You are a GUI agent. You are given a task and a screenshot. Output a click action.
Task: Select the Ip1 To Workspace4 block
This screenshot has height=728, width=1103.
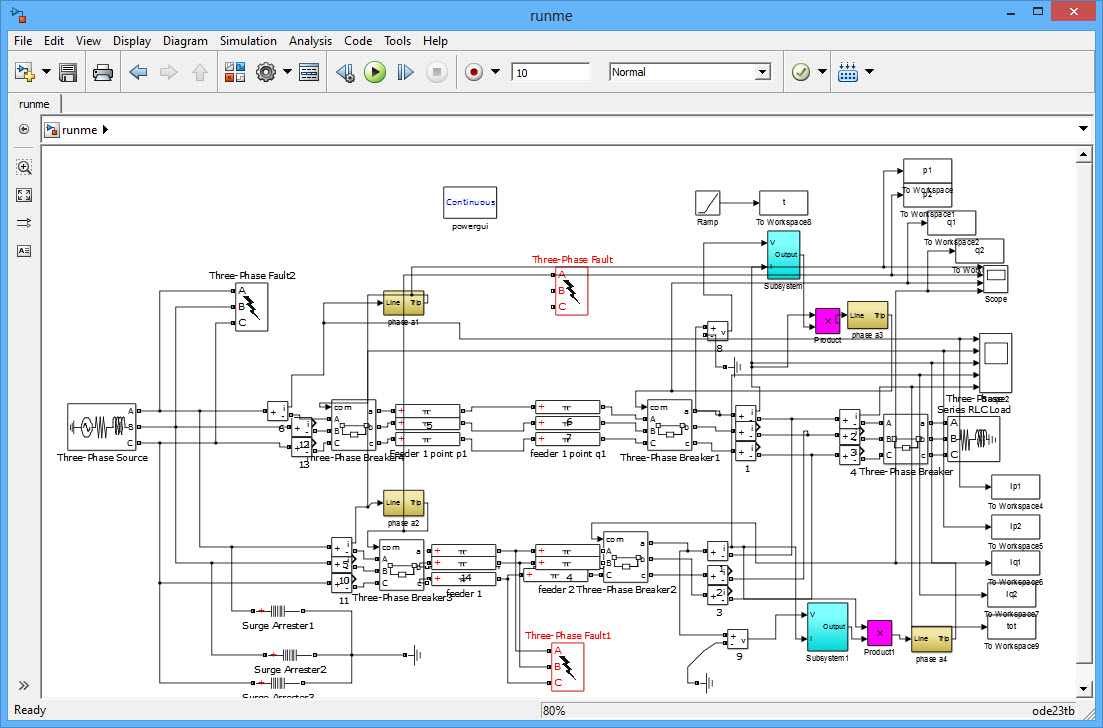(x=1015, y=487)
